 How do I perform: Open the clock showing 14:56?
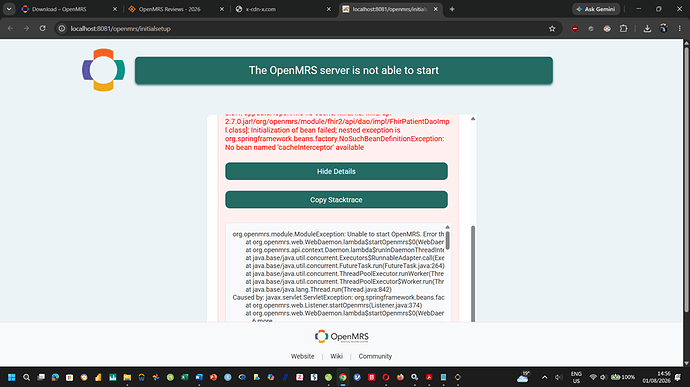pyautogui.click(x=656, y=377)
